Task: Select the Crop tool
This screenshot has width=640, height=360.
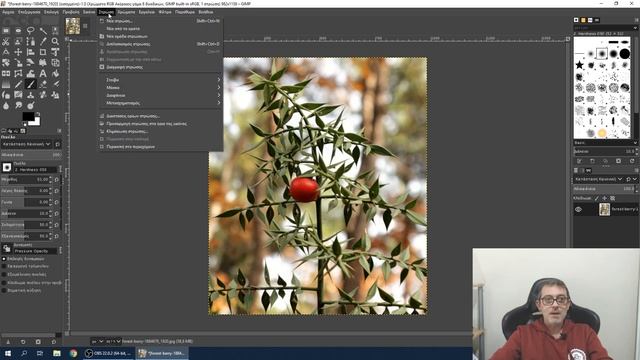Action: [x=43, y=52]
